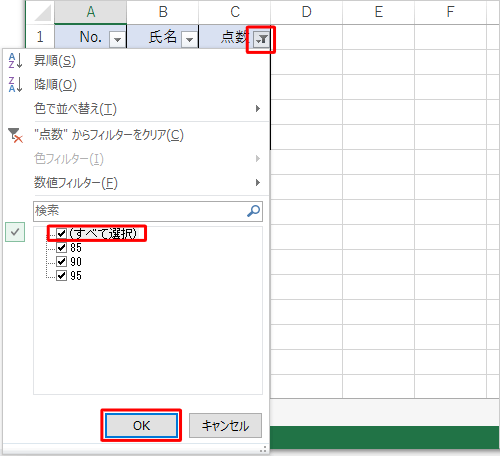Sort ascending with 昇順(S)

pyautogui.click(x=136, y=61)
